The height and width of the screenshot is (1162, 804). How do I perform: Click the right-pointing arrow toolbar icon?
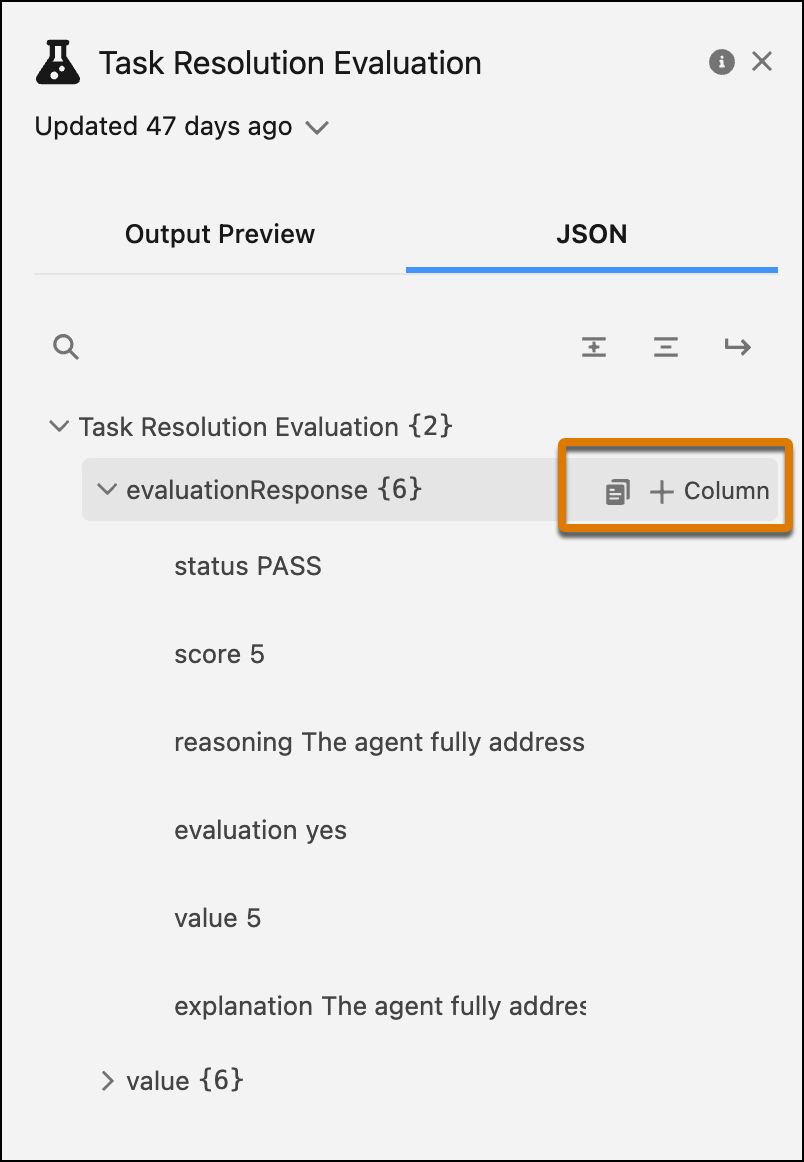737,347
